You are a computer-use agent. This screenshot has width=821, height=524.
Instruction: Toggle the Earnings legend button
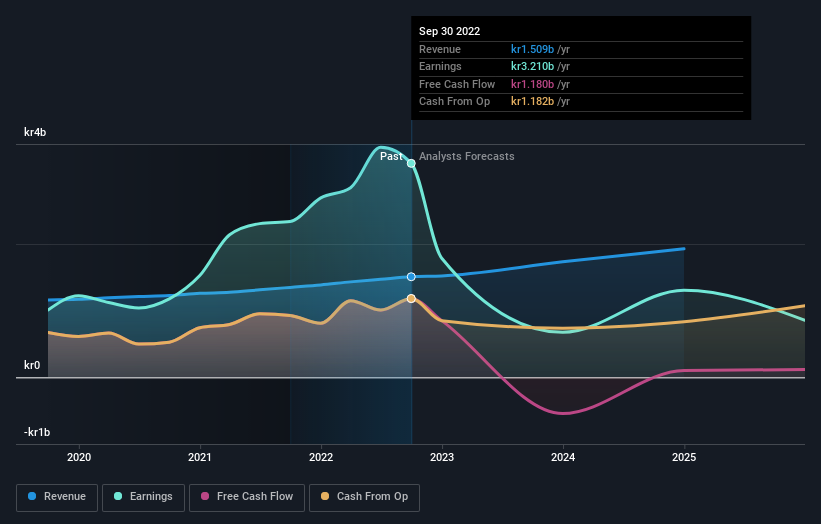point(143,497)
